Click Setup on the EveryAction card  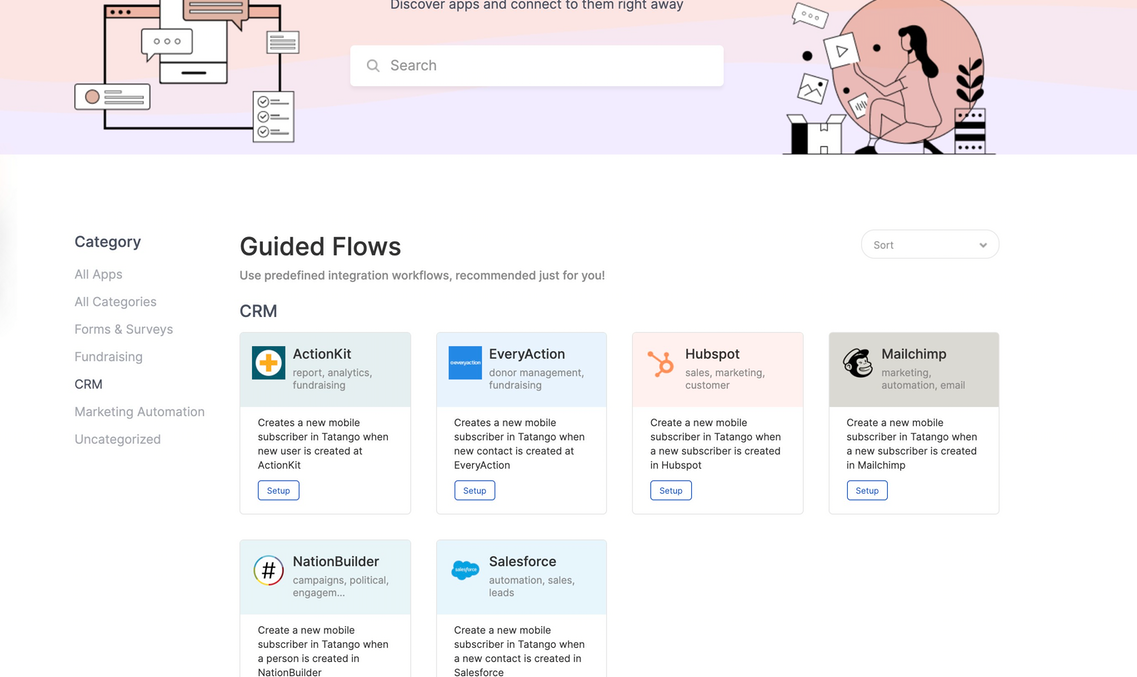475,491
